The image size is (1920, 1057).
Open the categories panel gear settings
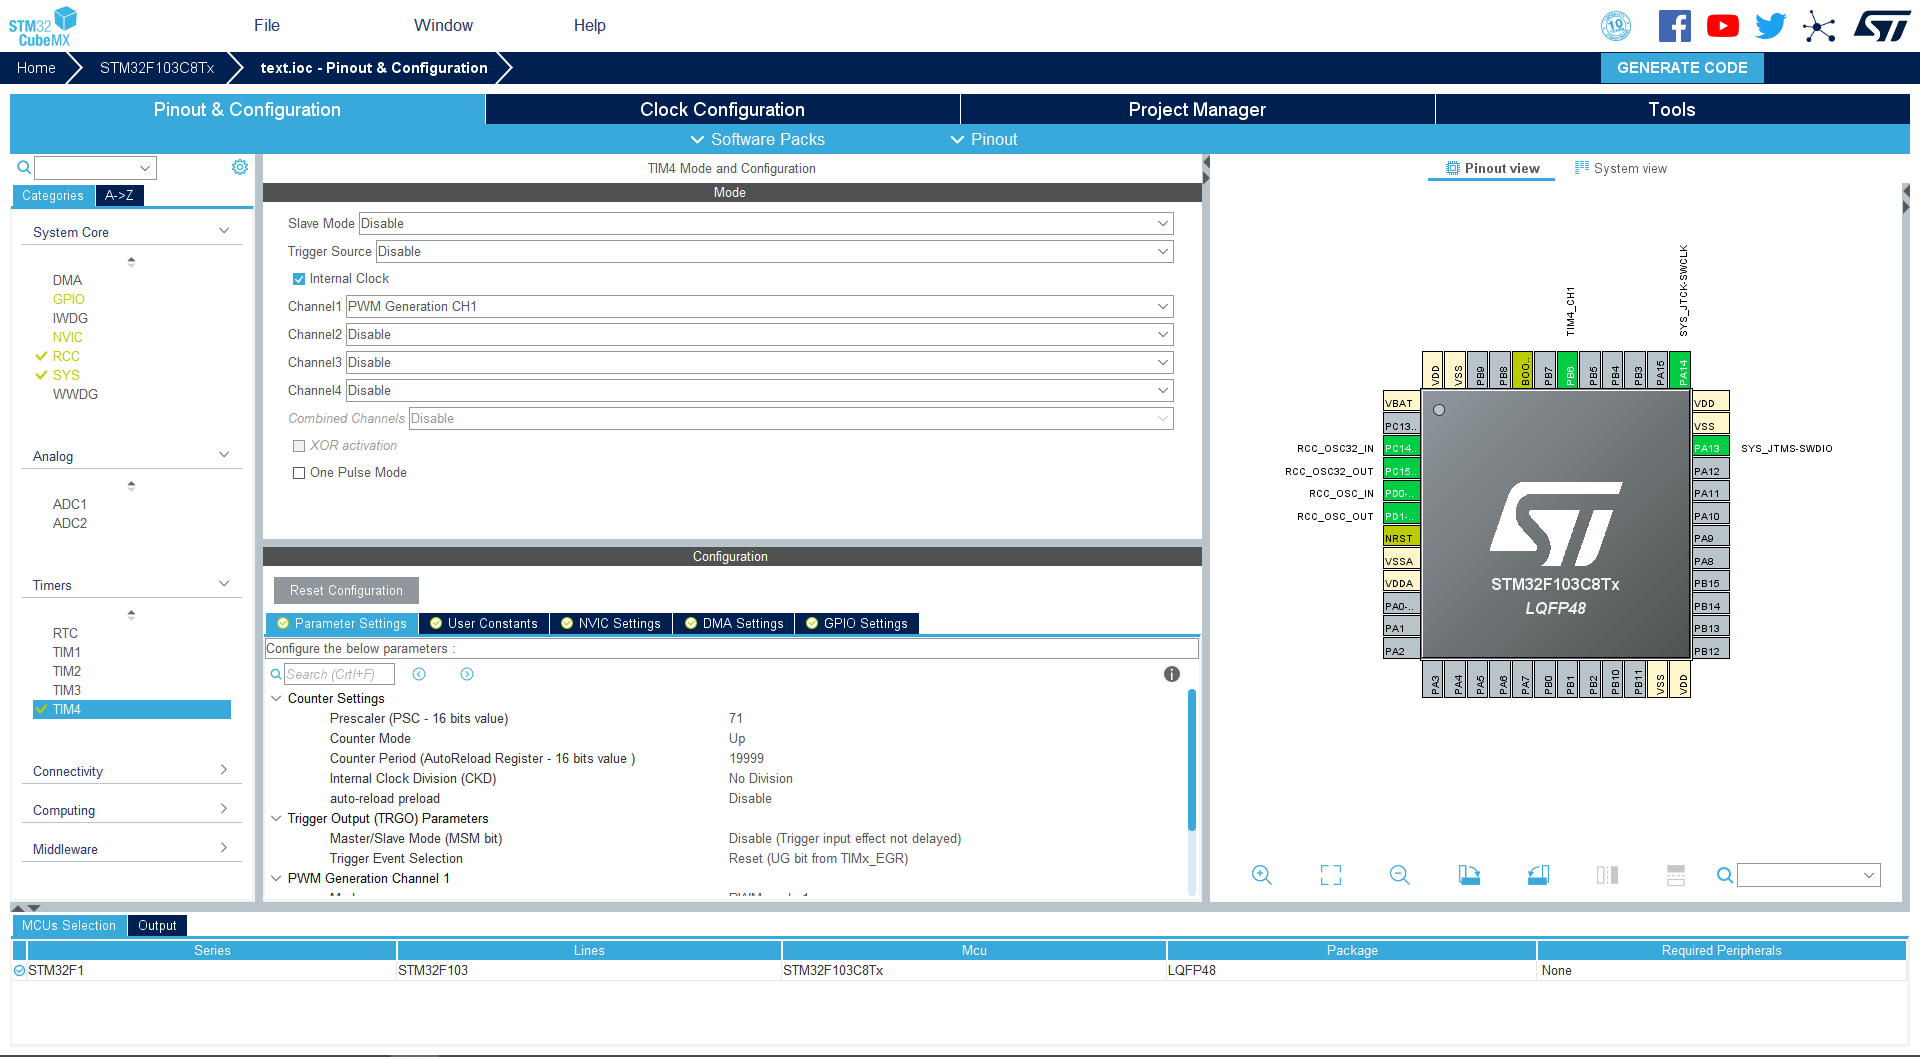(x=240, y=167)
